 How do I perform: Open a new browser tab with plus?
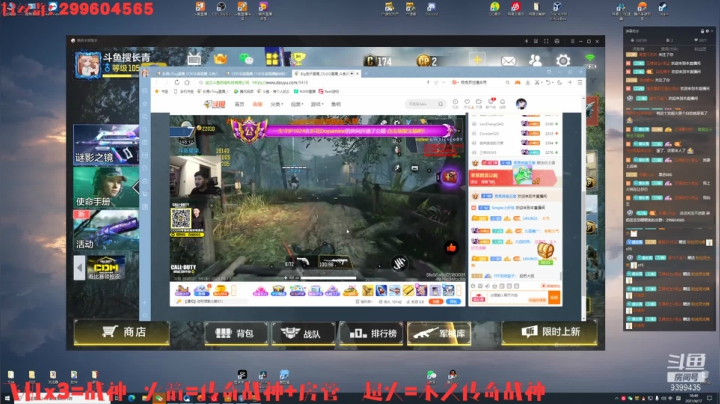click(x=366, y=73)
